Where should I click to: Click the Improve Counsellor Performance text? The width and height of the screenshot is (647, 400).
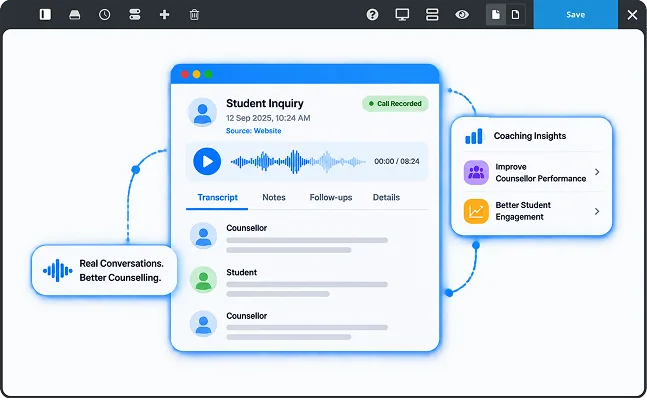click(x=541, y=173)
